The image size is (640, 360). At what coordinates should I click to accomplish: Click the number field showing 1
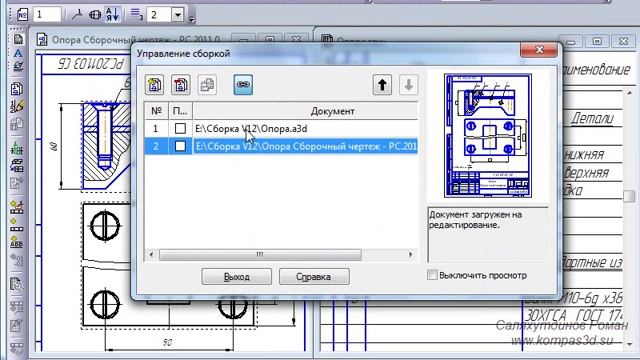coord(47,15)
